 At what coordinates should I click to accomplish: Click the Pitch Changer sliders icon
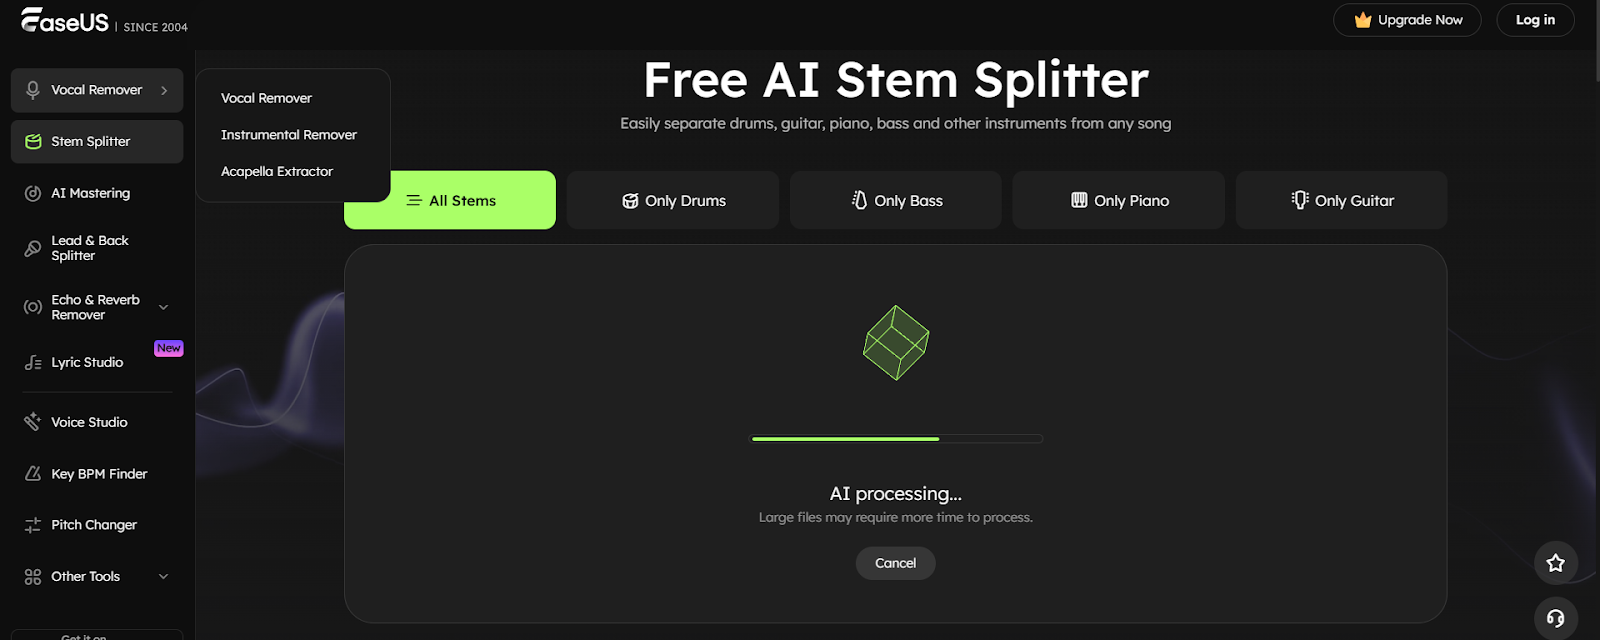pyautogui.click(x=33, y=525)
